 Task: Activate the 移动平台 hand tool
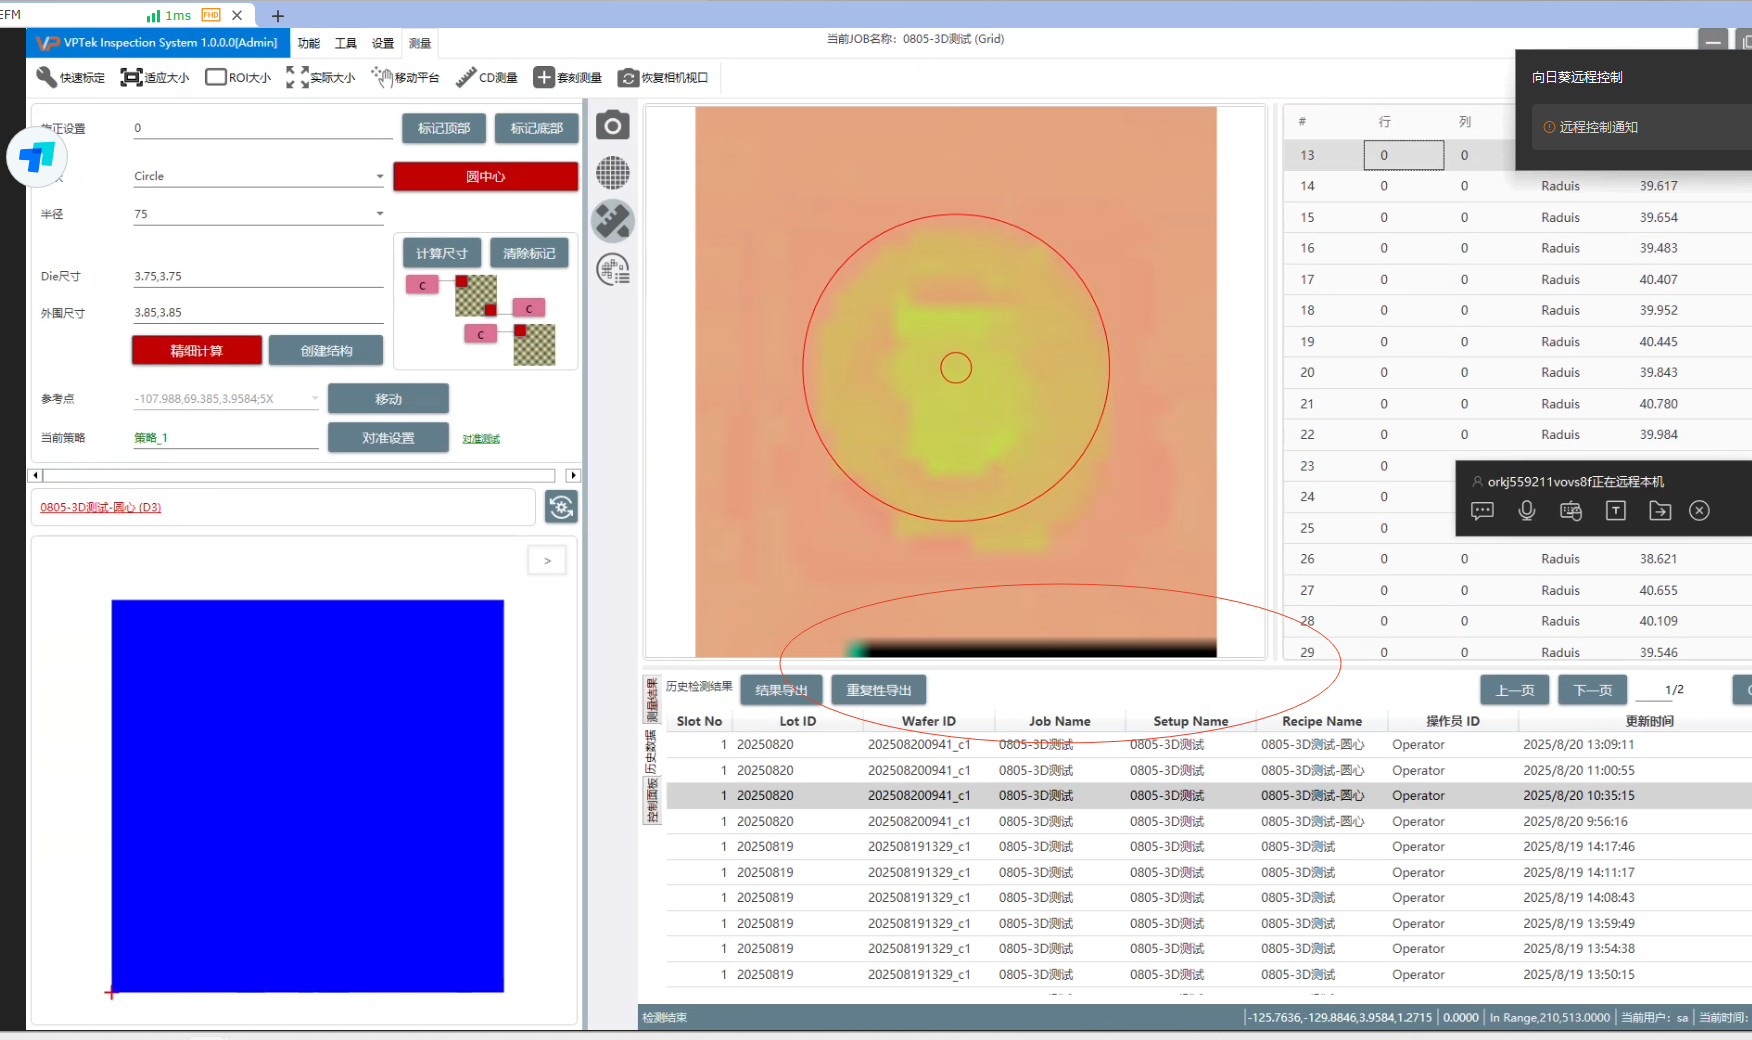coord(405,77)
